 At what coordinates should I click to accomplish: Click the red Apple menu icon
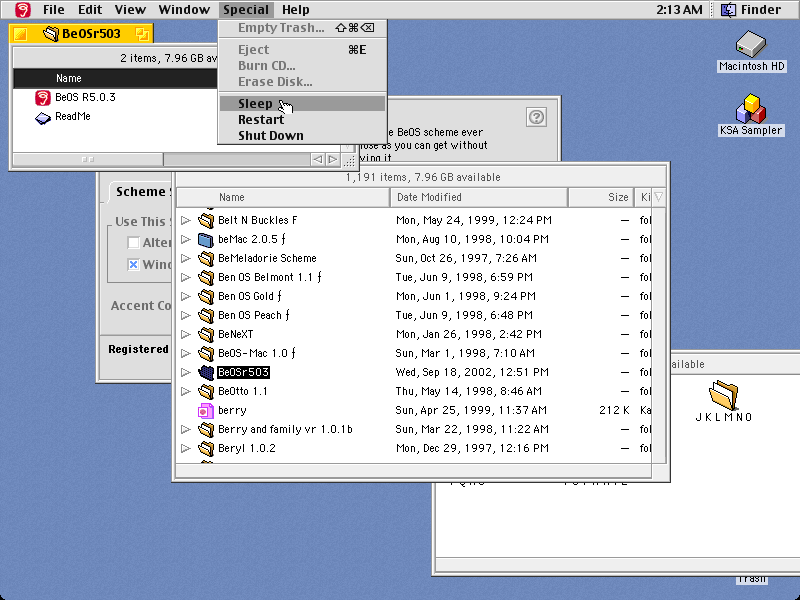click(22, 9)
